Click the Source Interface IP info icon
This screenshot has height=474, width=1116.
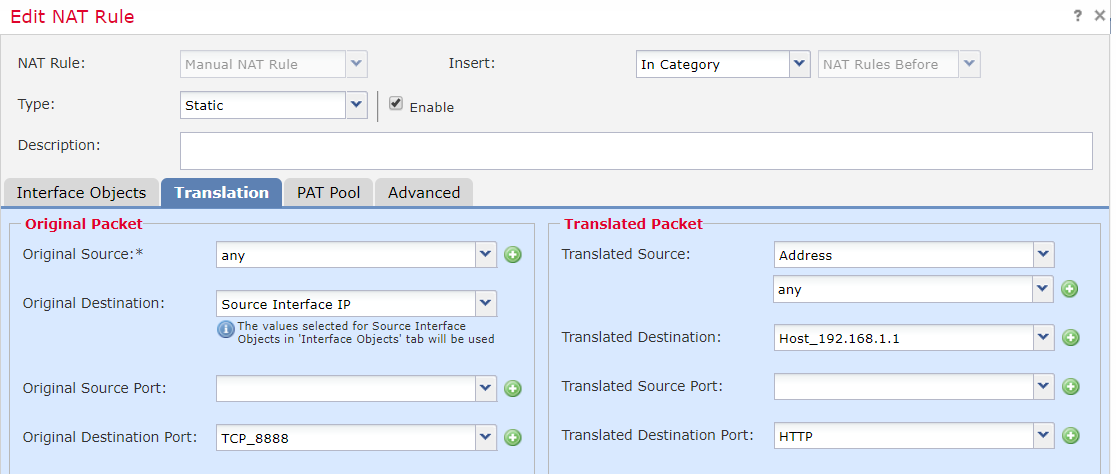[x=226, y=329]
